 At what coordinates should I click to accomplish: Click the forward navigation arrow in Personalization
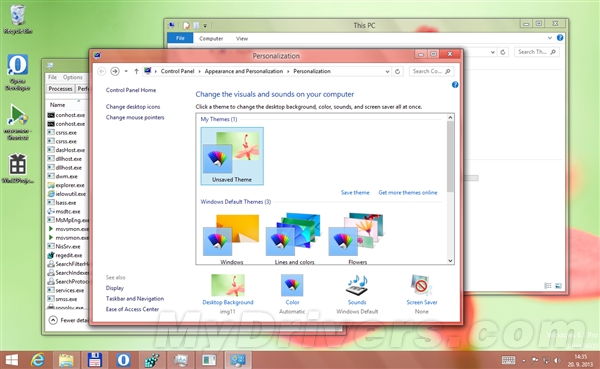[x=114, y=71]
